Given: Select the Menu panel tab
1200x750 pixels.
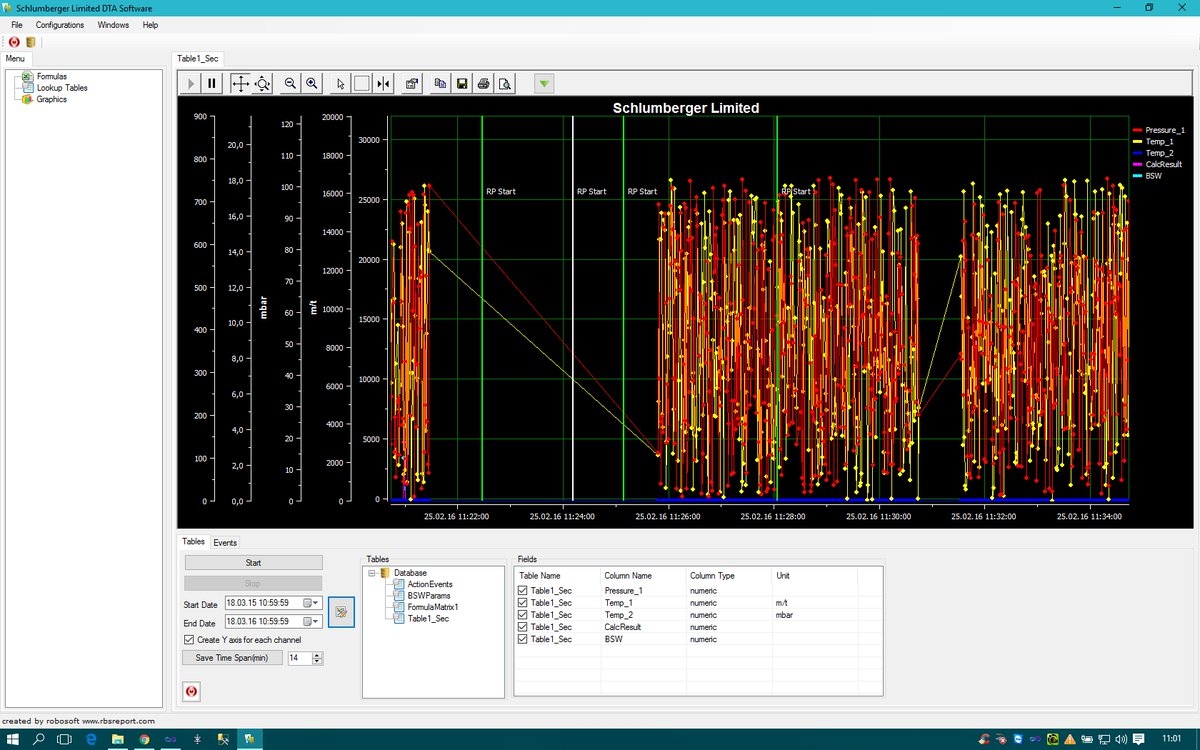Looking at the screenshot, I should pos(15,58).
